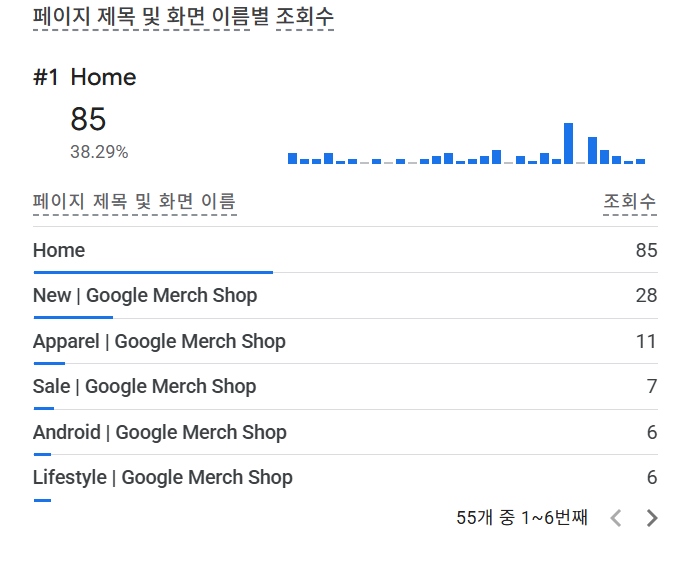Click the tallest bar in sparkline chart
Image resolution: width=693 pixels, height=561 pixels.
(568, 144)
